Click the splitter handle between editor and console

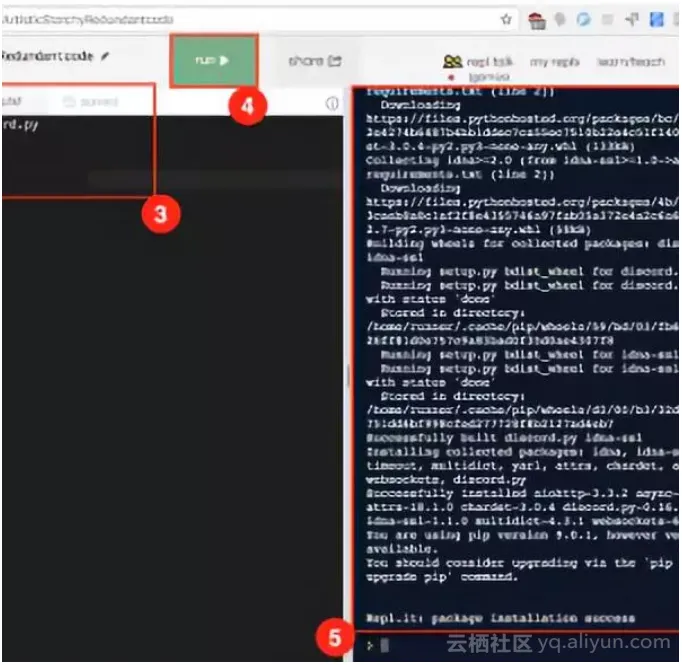point(348,376)
